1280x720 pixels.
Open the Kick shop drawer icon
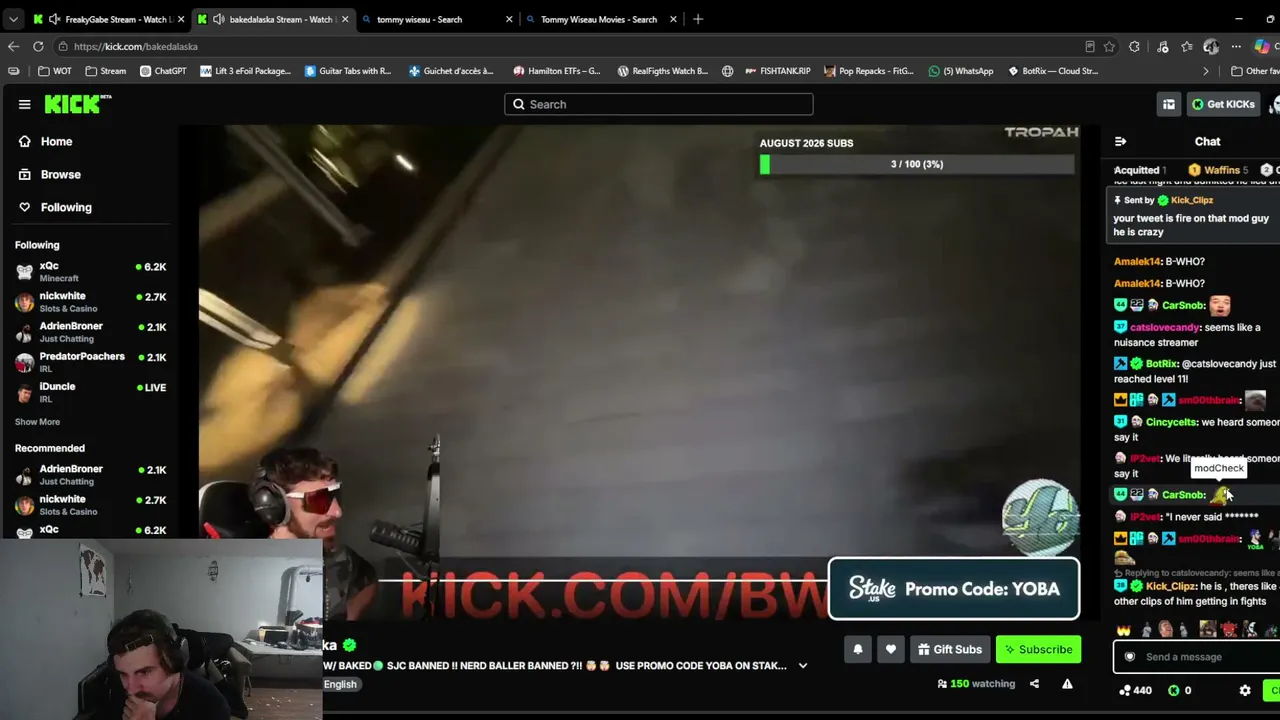pyautogui.click(x=1169, y=104)
